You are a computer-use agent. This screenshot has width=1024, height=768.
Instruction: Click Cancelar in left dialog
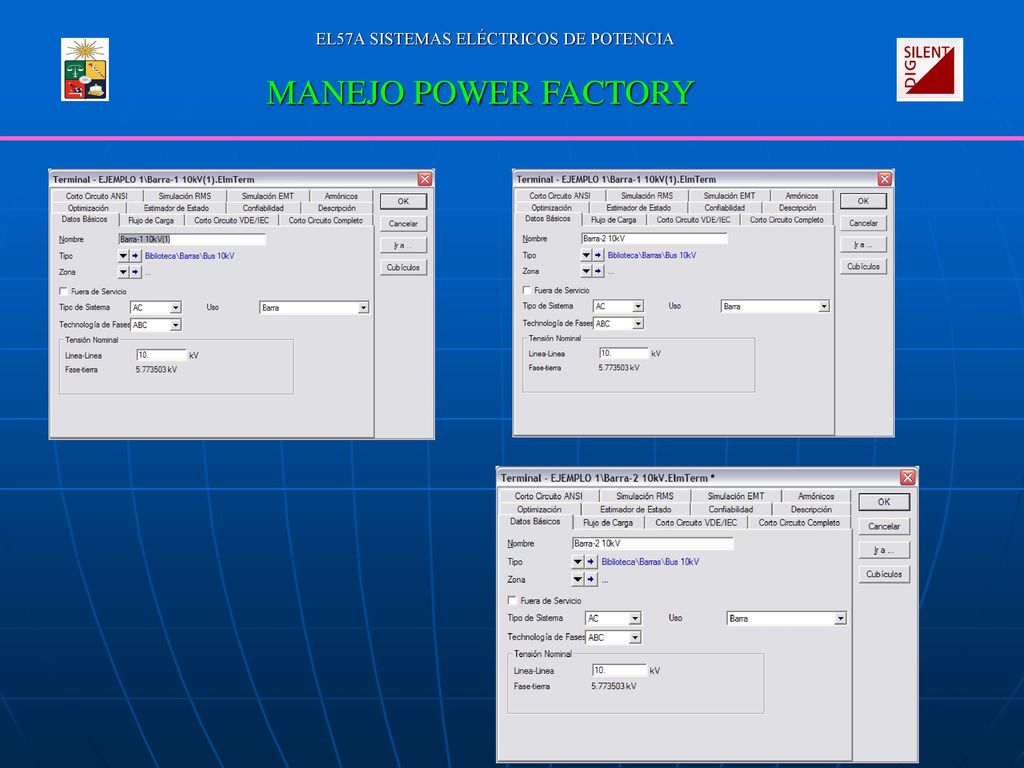(x=403, y=223)
